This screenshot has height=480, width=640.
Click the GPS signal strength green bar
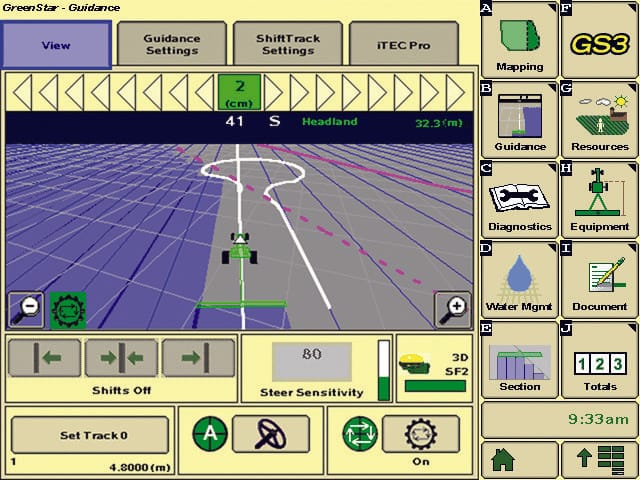[435, 386]
